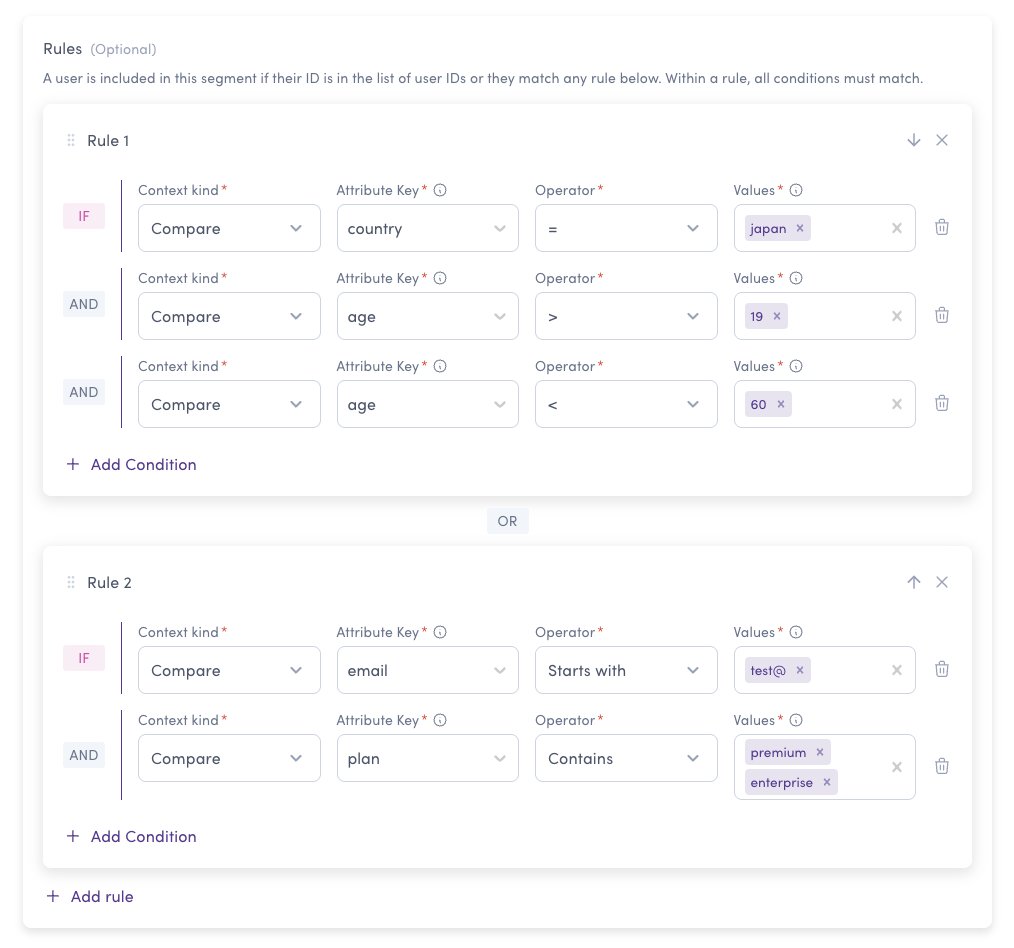This screenshot has height=948, width=1014.
Task: Click the Add rule button
Action: pyautogui.click(x=90, y=896)
